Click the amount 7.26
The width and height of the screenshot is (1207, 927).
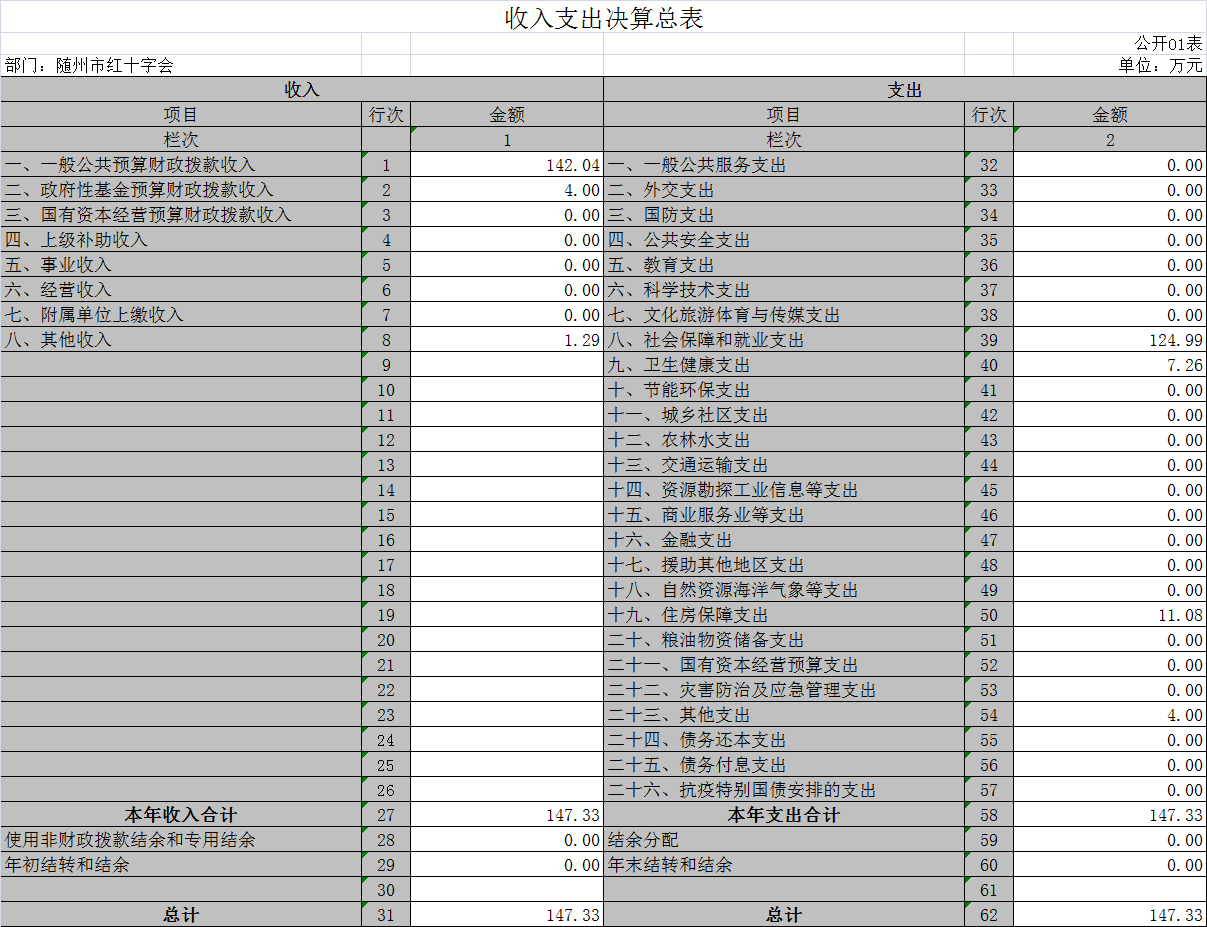point(1110,365)
